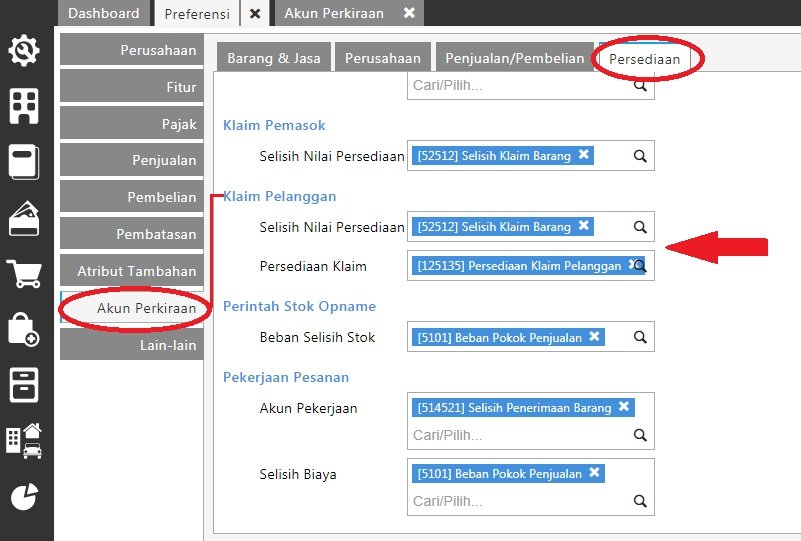Screen dimensions: 801x541
Task: Switch to the Barang & Jasa tab
Action: point(274,58)
